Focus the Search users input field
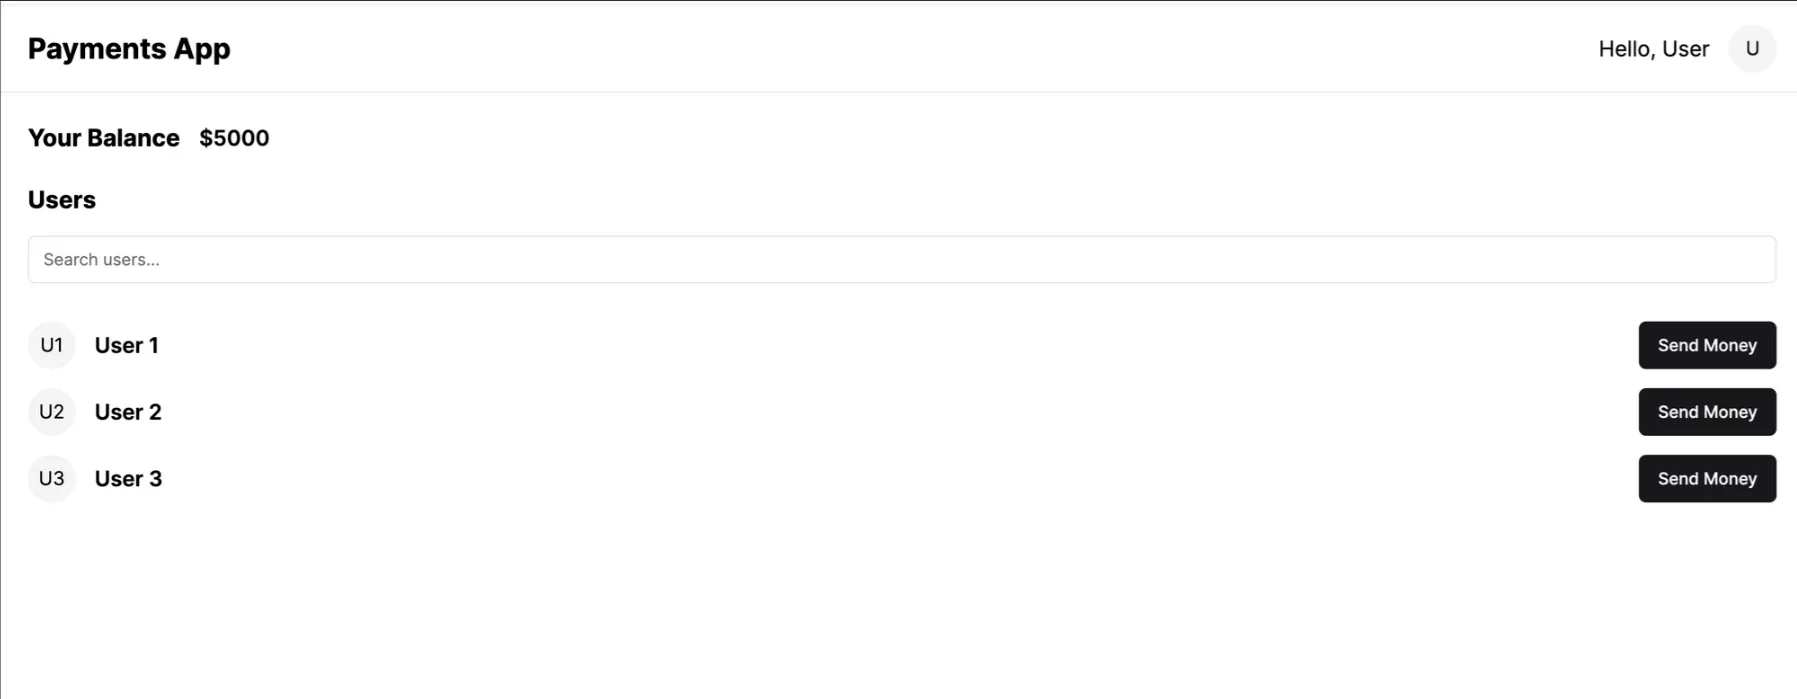 pos(900,260)
